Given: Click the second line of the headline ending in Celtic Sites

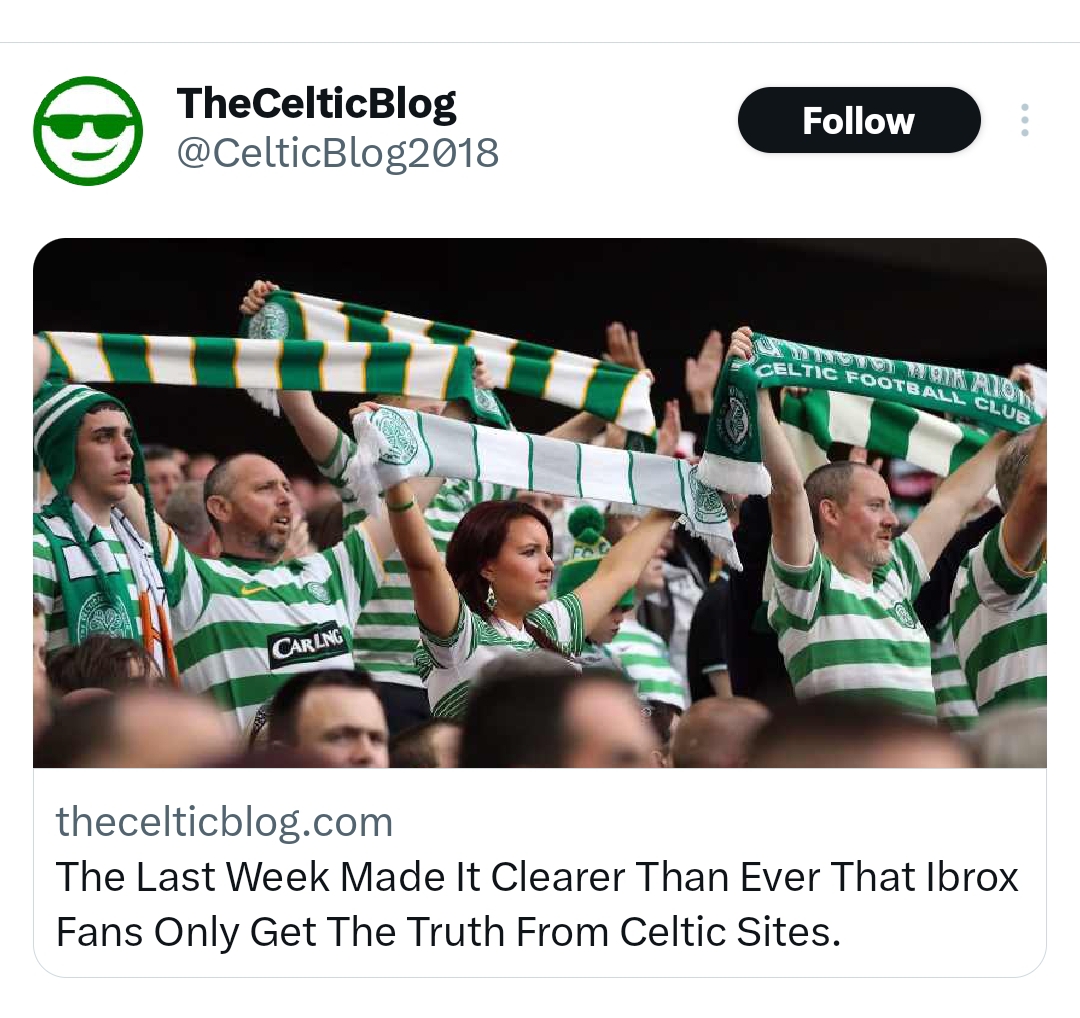Looking at the screenshot, I should pos(448,931).
